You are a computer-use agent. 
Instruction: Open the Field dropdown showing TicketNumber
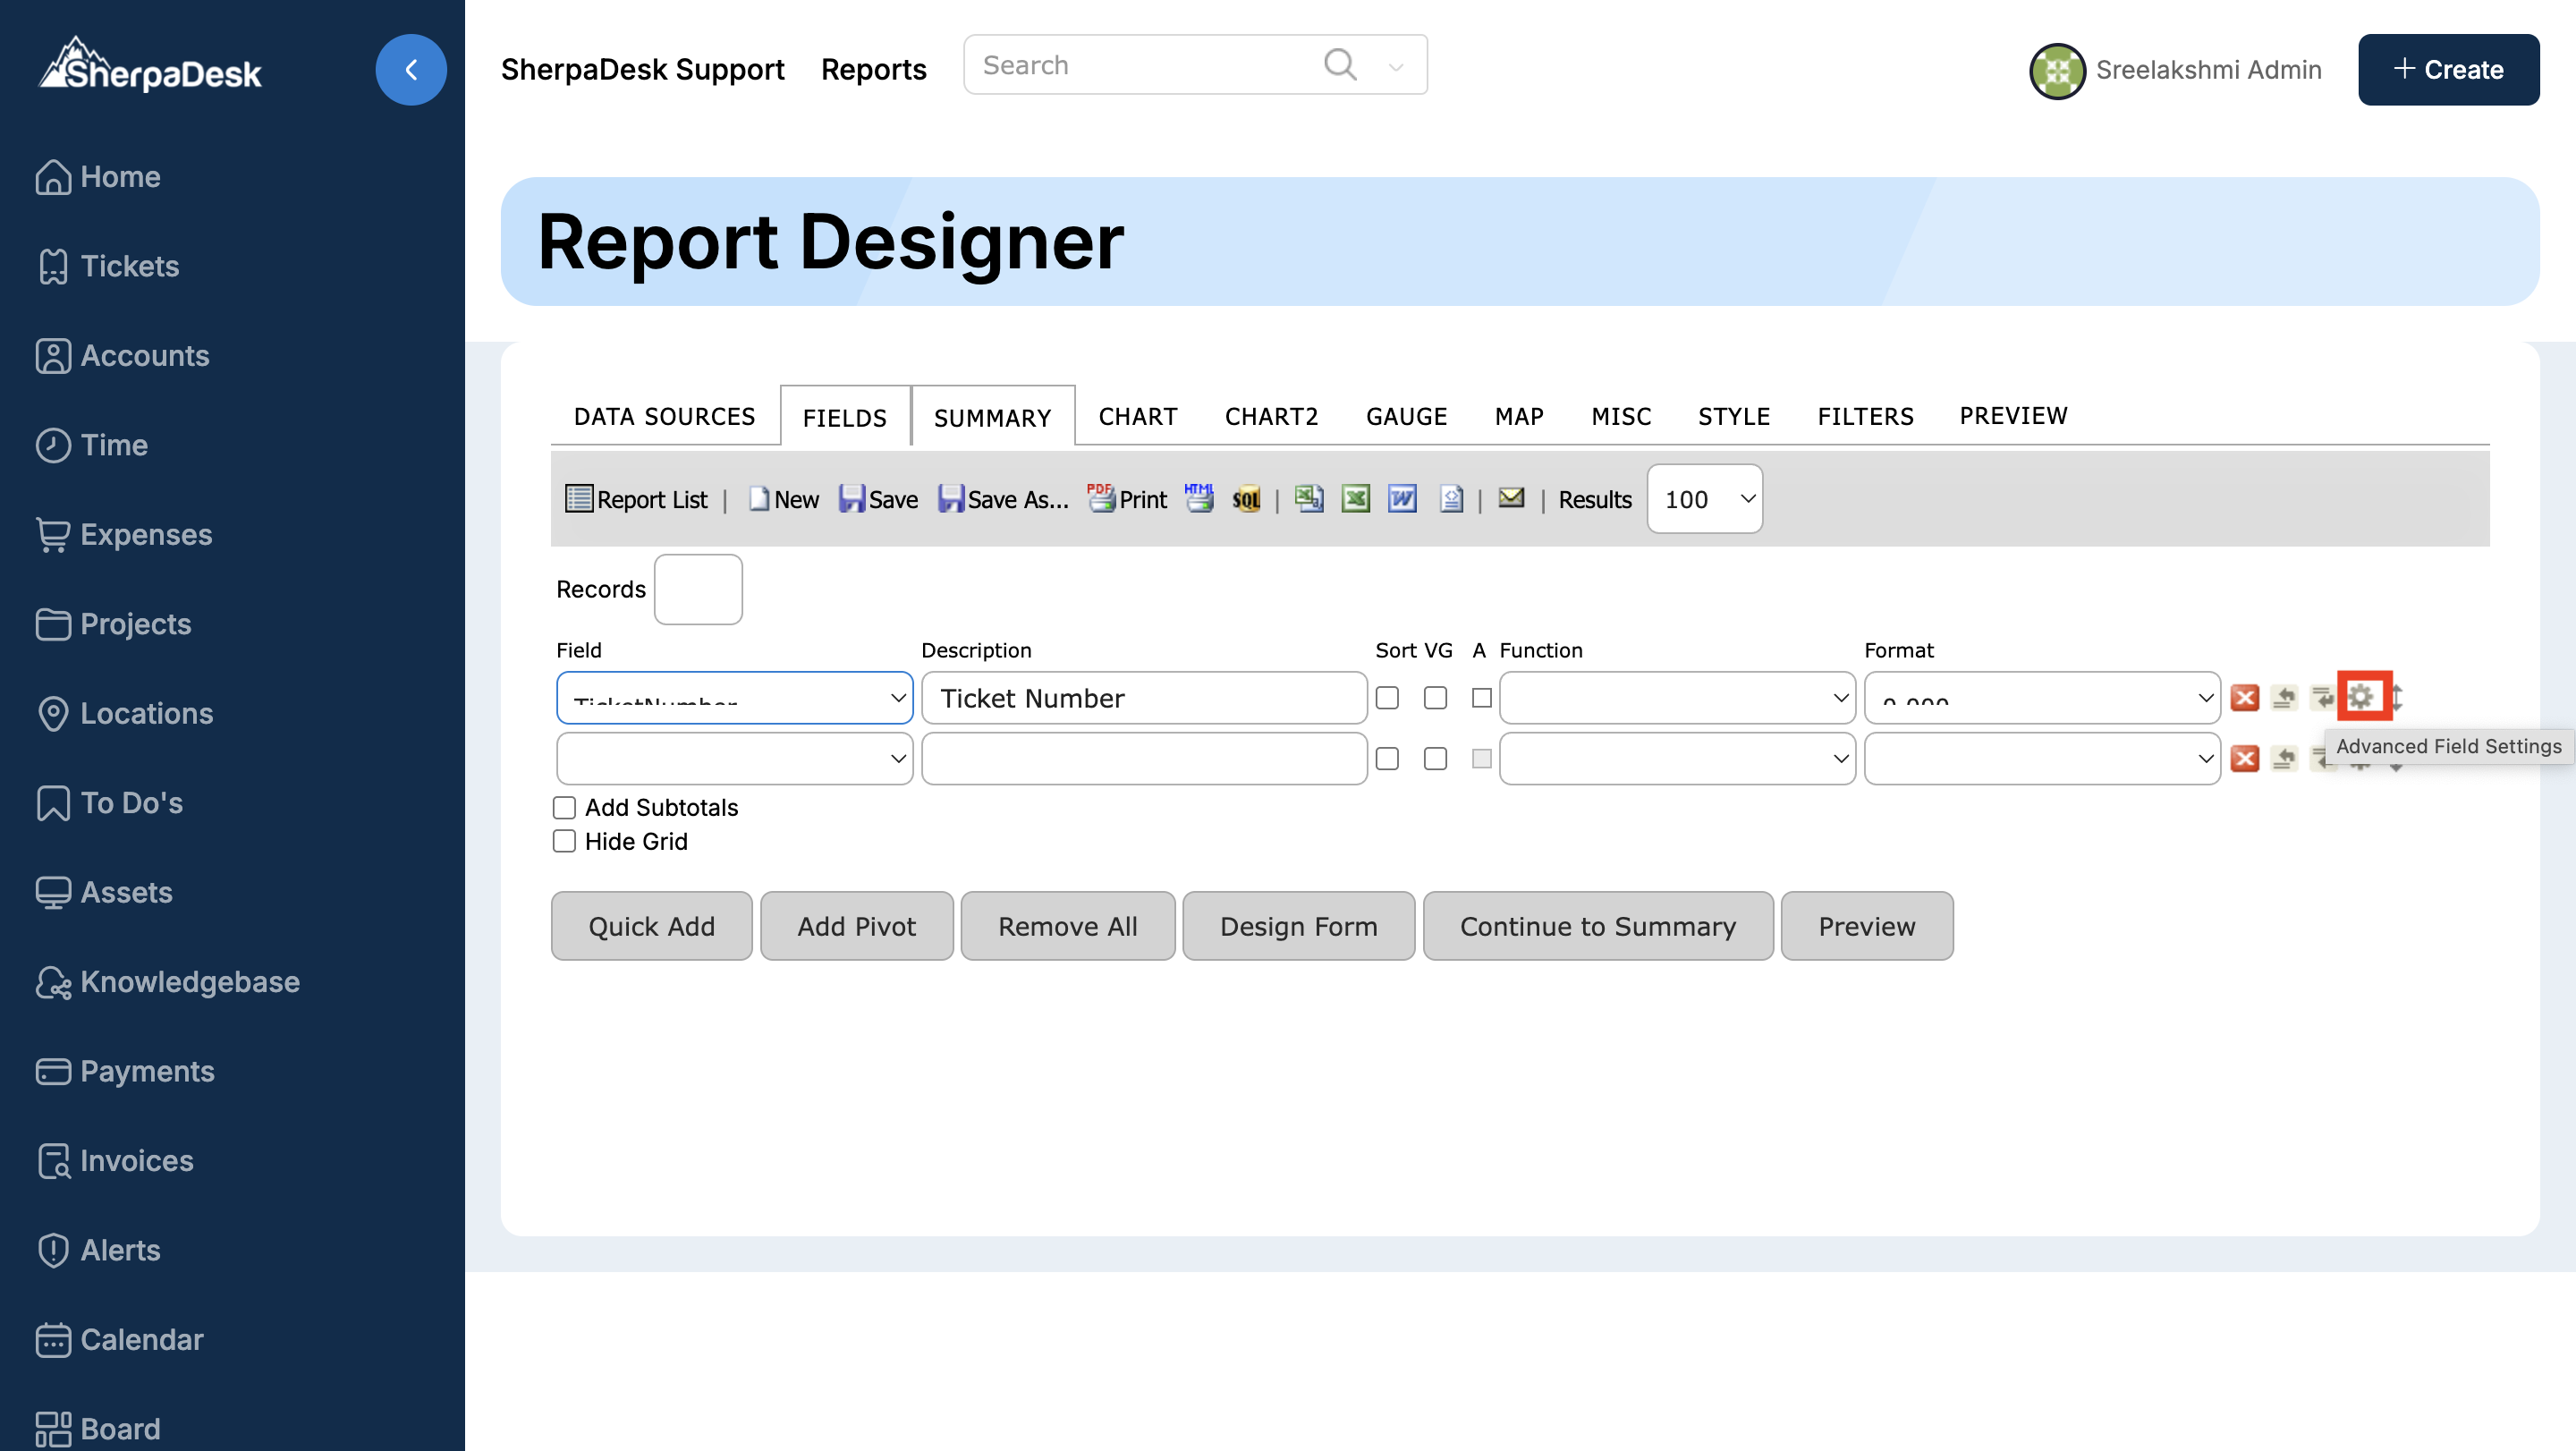pos(734,698)
